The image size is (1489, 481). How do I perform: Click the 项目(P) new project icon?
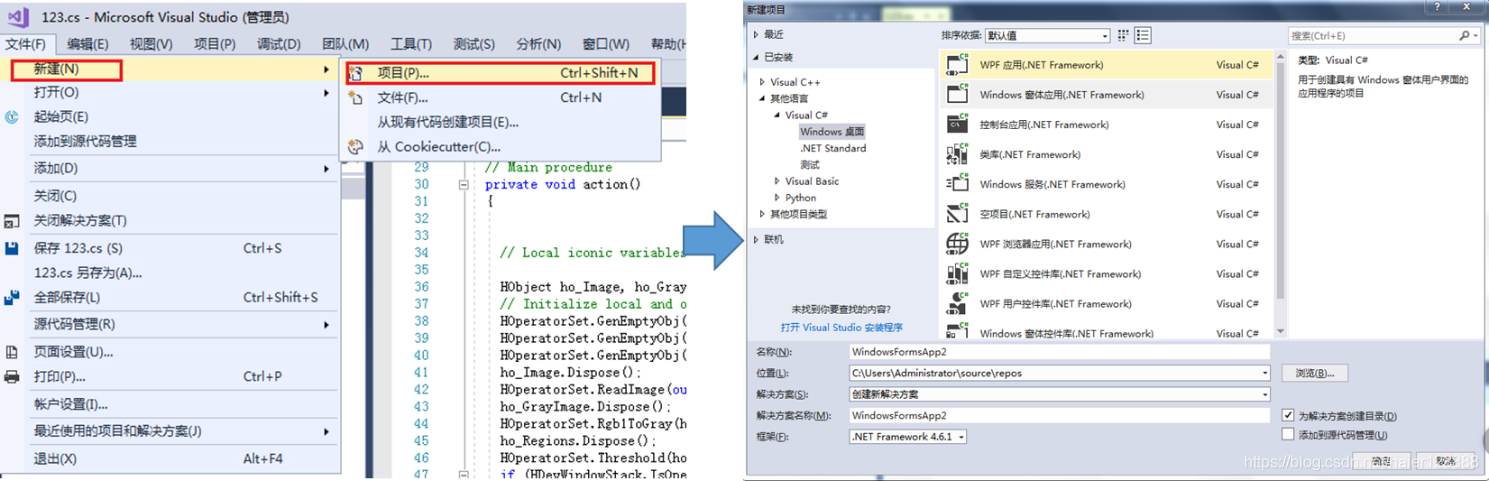[x=355, y=73]
